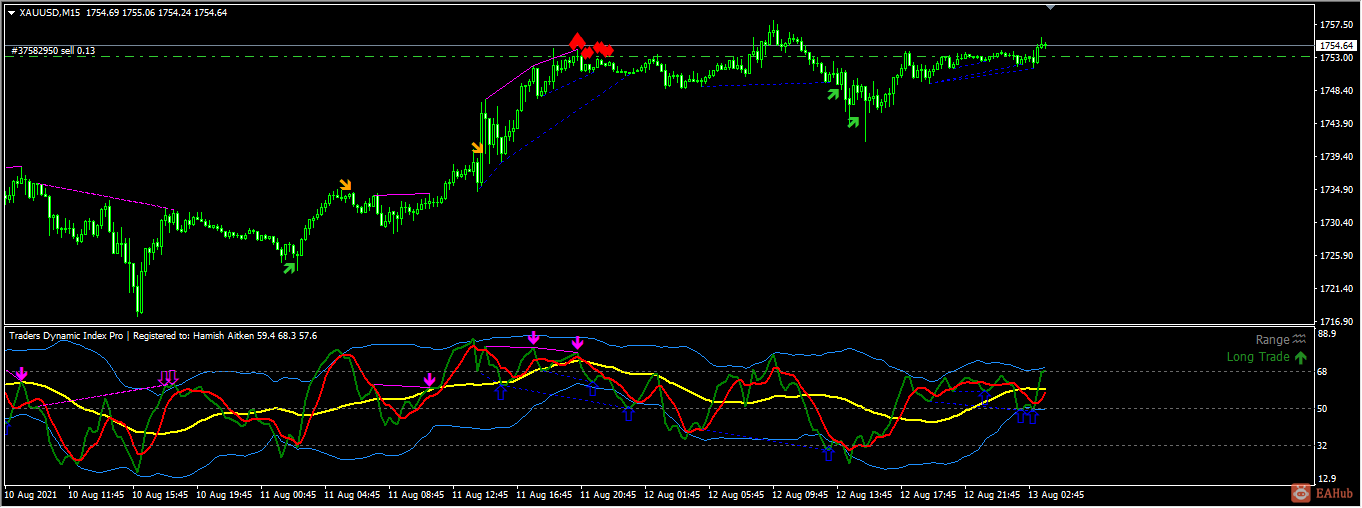This screenshot has height=508, width=1362.
Task: Click the 10 Aug 19:45 time label
Action: pyautogui.click(x=225, y=495)
